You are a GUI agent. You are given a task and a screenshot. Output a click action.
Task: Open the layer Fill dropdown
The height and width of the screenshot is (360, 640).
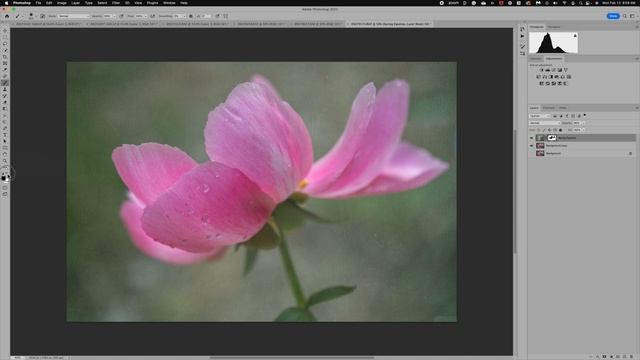click(583, 130)
